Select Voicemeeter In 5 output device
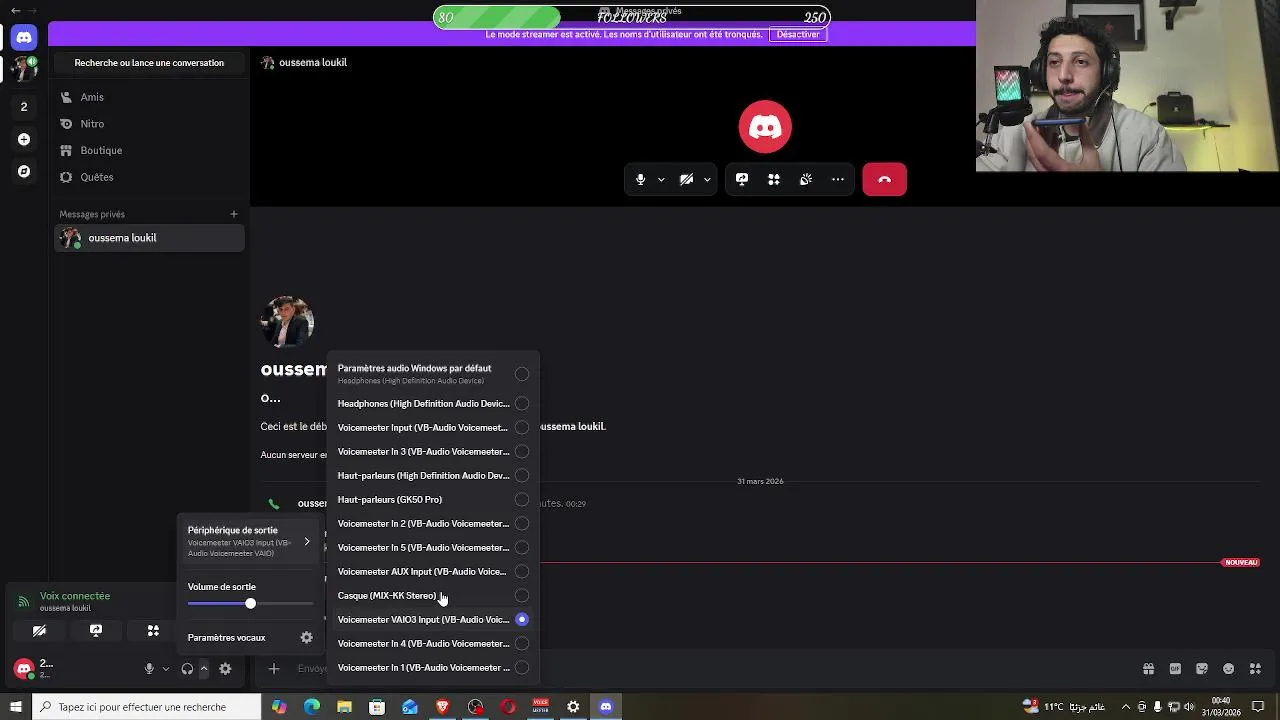 (x=433, y=548)
